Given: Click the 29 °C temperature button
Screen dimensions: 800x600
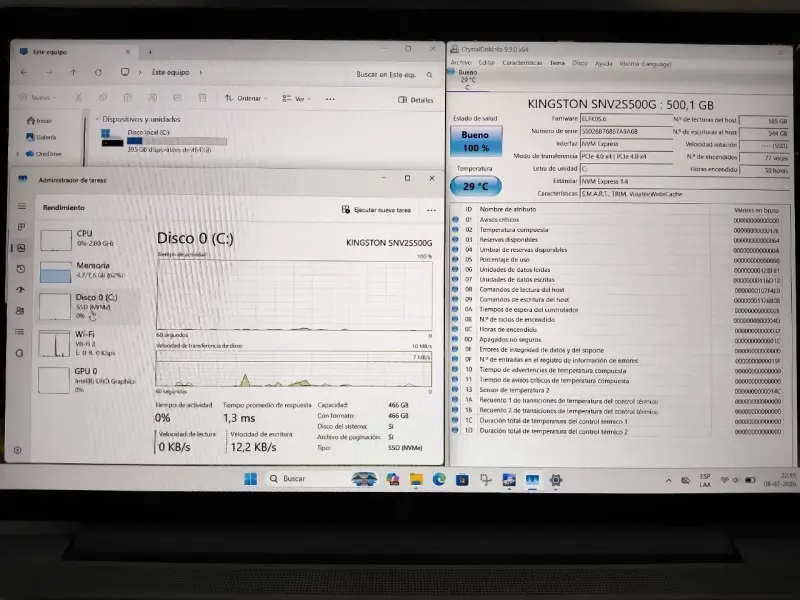Looking at the screenshot, I should point(476,186).
